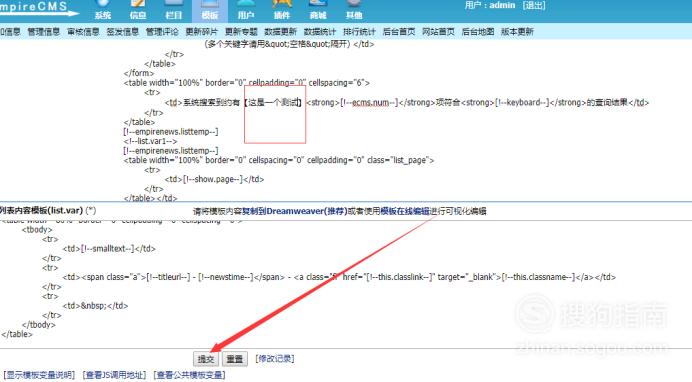Visit 网站首页 link

pyautogui.click(x=438, y=32)
